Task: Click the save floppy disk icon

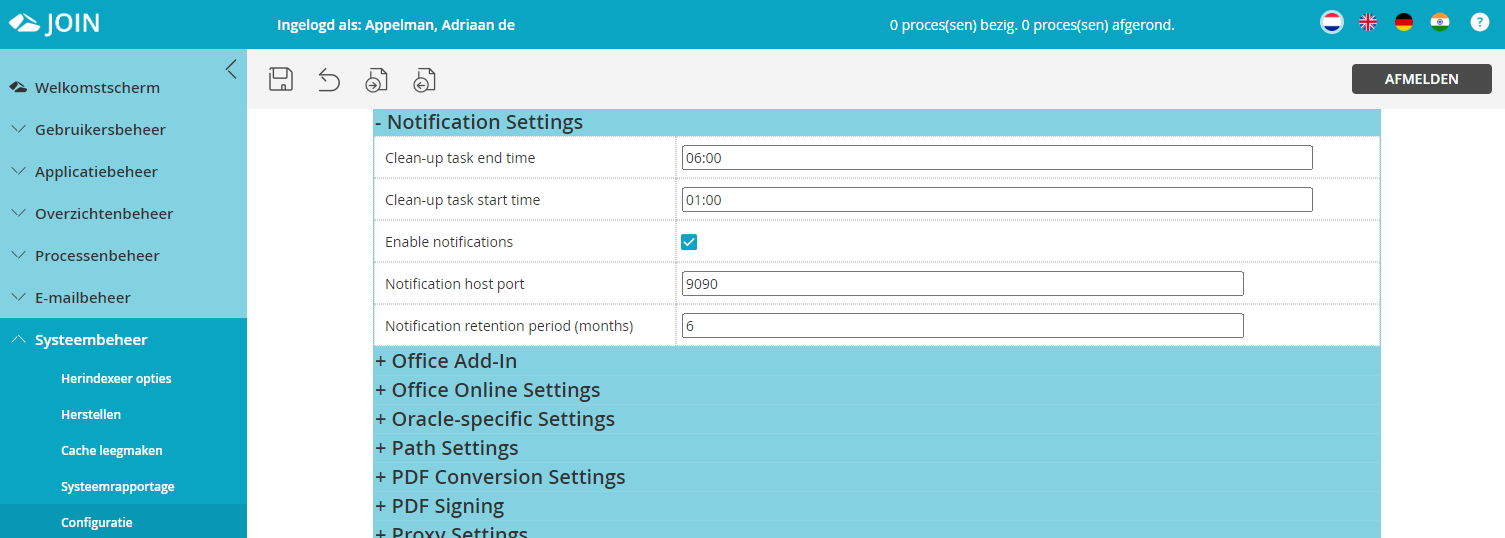Action: (281, 80)
